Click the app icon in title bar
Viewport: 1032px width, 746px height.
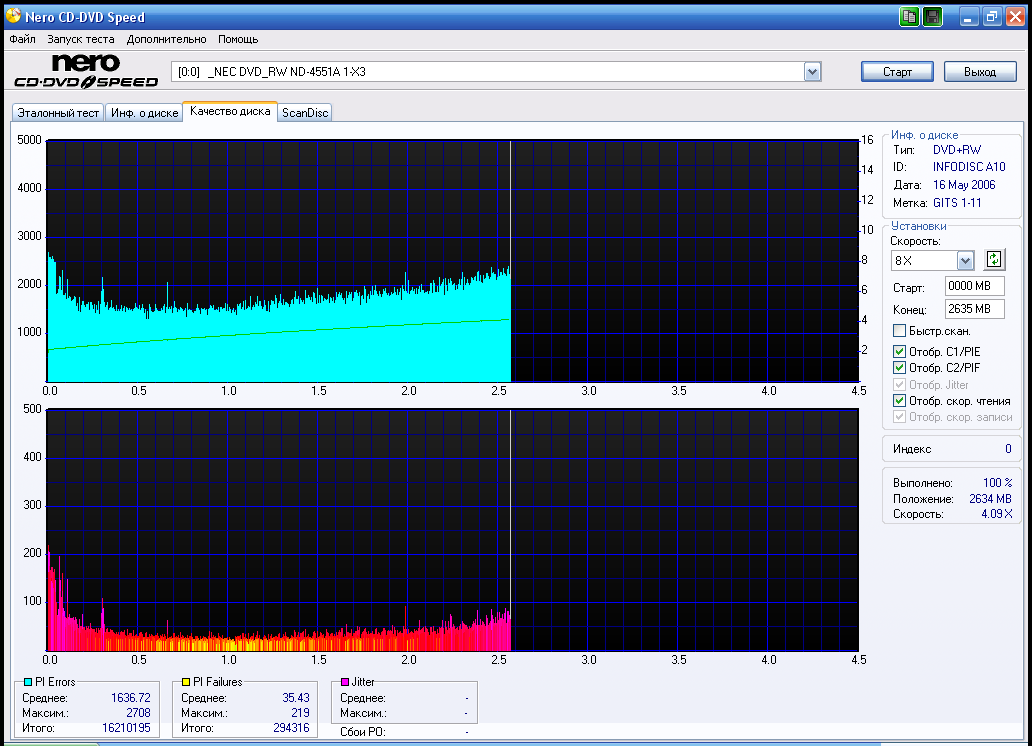(x=13, y=17)
